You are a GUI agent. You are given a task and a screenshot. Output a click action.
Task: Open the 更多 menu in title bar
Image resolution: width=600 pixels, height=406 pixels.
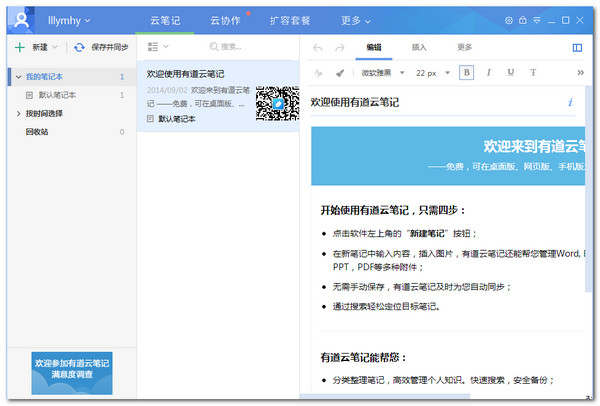(355, 21)
